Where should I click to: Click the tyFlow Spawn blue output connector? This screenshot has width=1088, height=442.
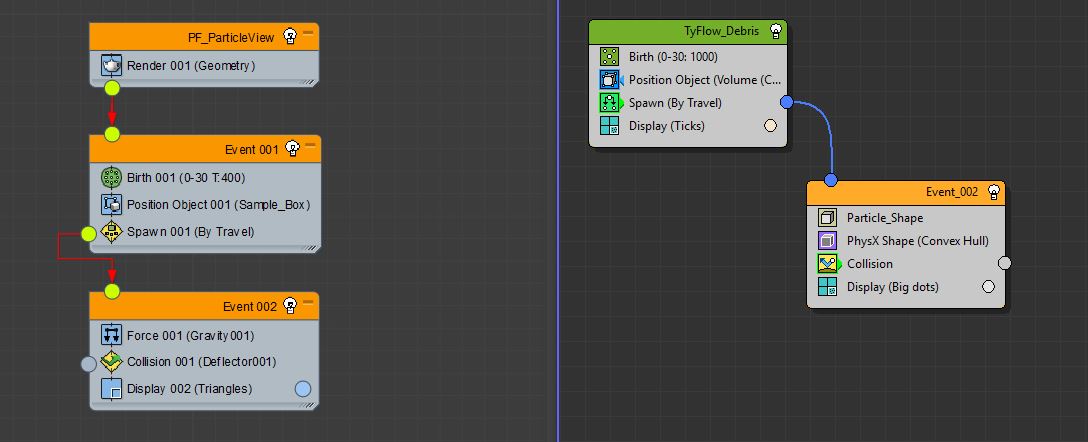[786, 102]
